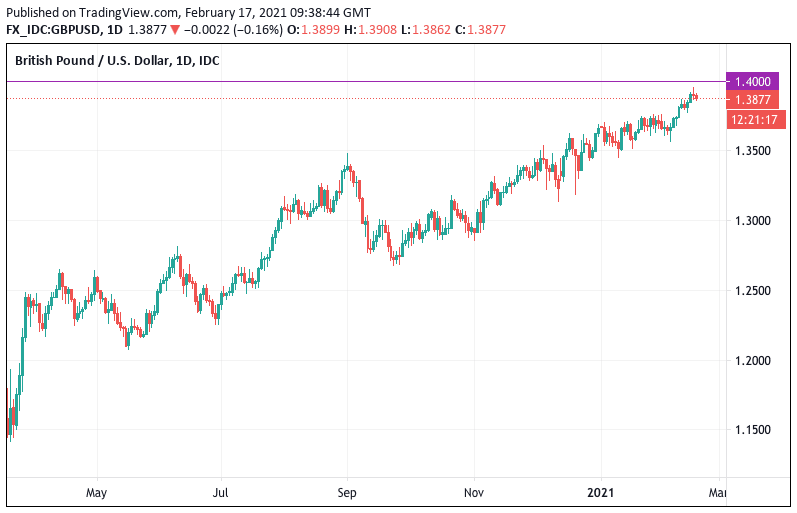
Task: Select the Sep label on time axis
Action: 348,492
